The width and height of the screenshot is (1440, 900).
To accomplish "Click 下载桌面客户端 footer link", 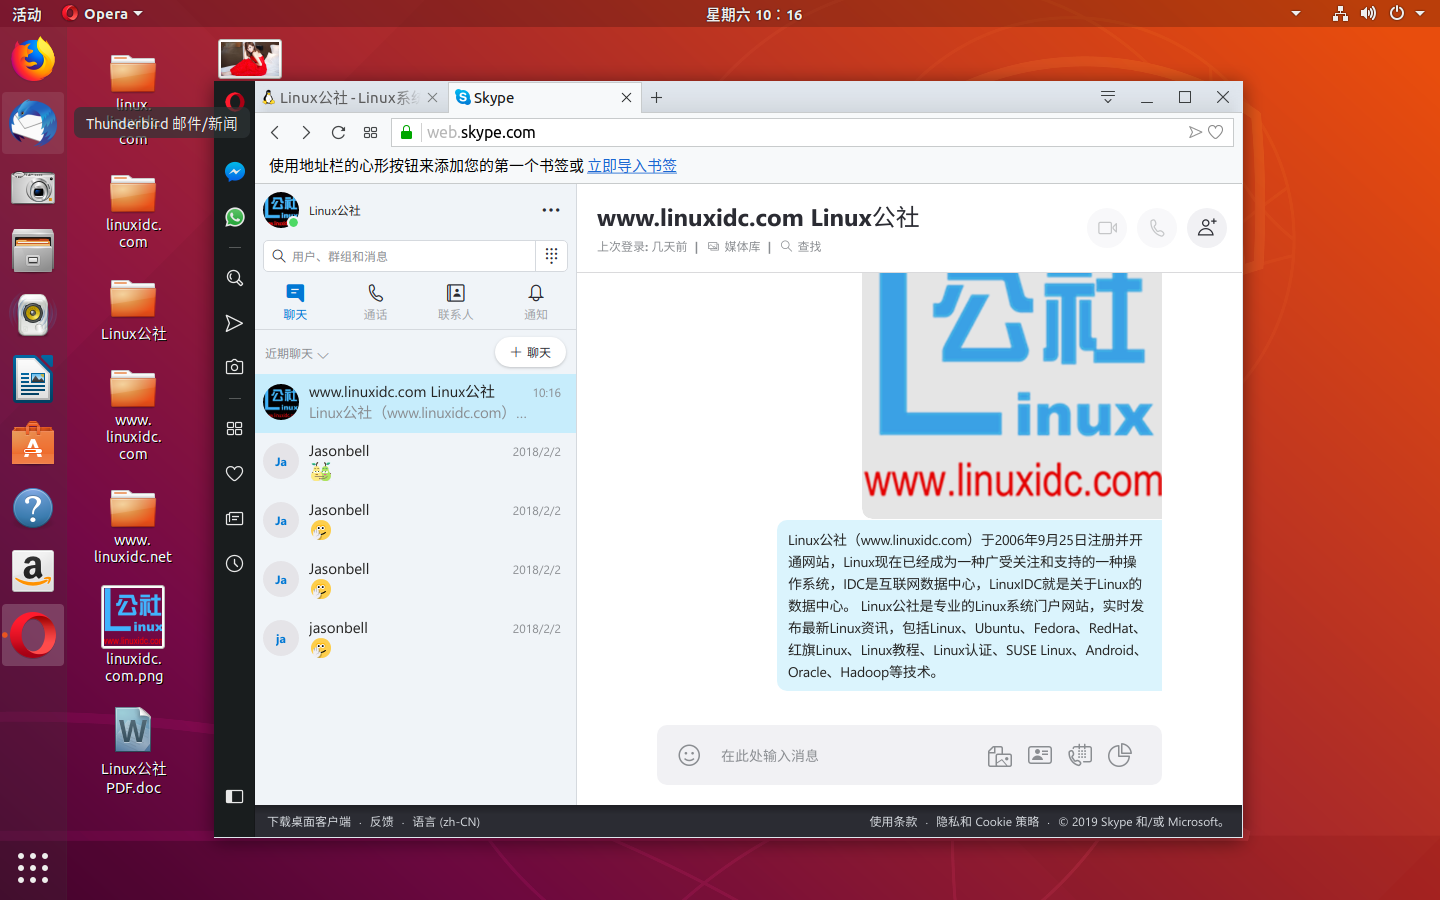I will tap(309, 822).
